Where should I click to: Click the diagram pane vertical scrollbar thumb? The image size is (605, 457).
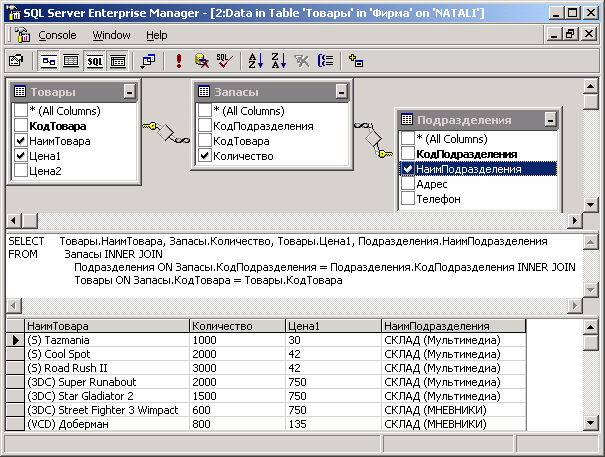coord(590,102)
